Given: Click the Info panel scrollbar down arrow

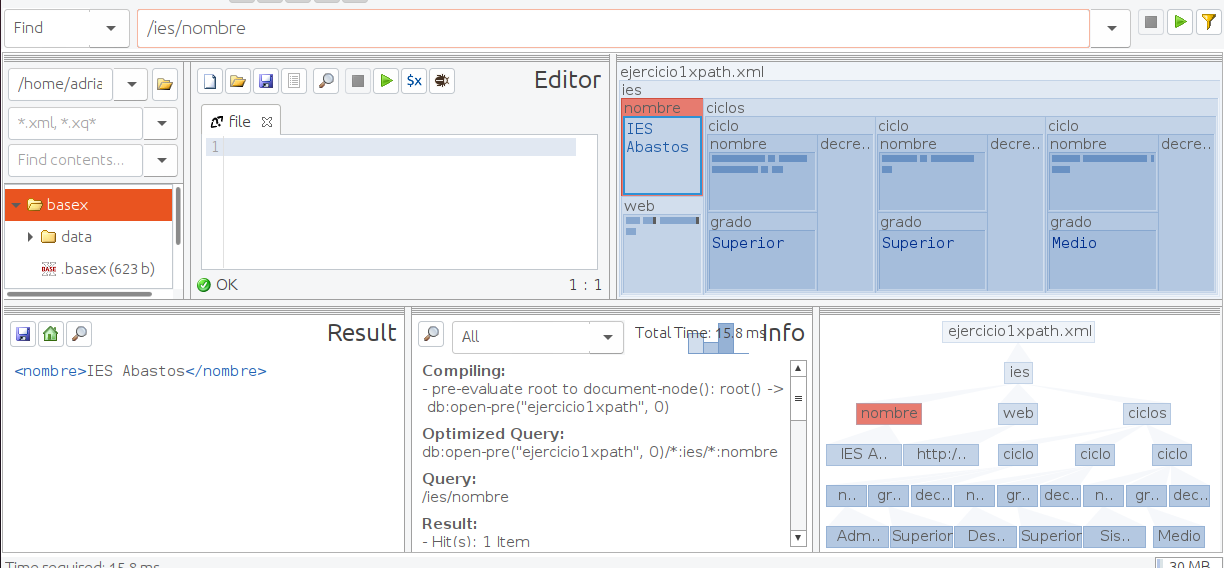Looking at the screenshot, I should 798,538.
